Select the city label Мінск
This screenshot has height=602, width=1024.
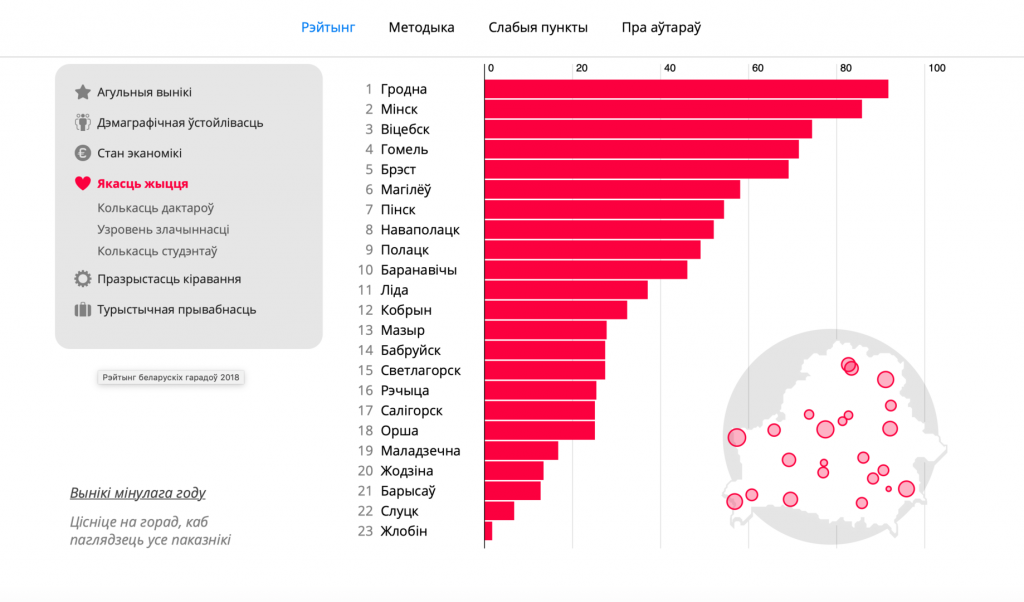399,109
